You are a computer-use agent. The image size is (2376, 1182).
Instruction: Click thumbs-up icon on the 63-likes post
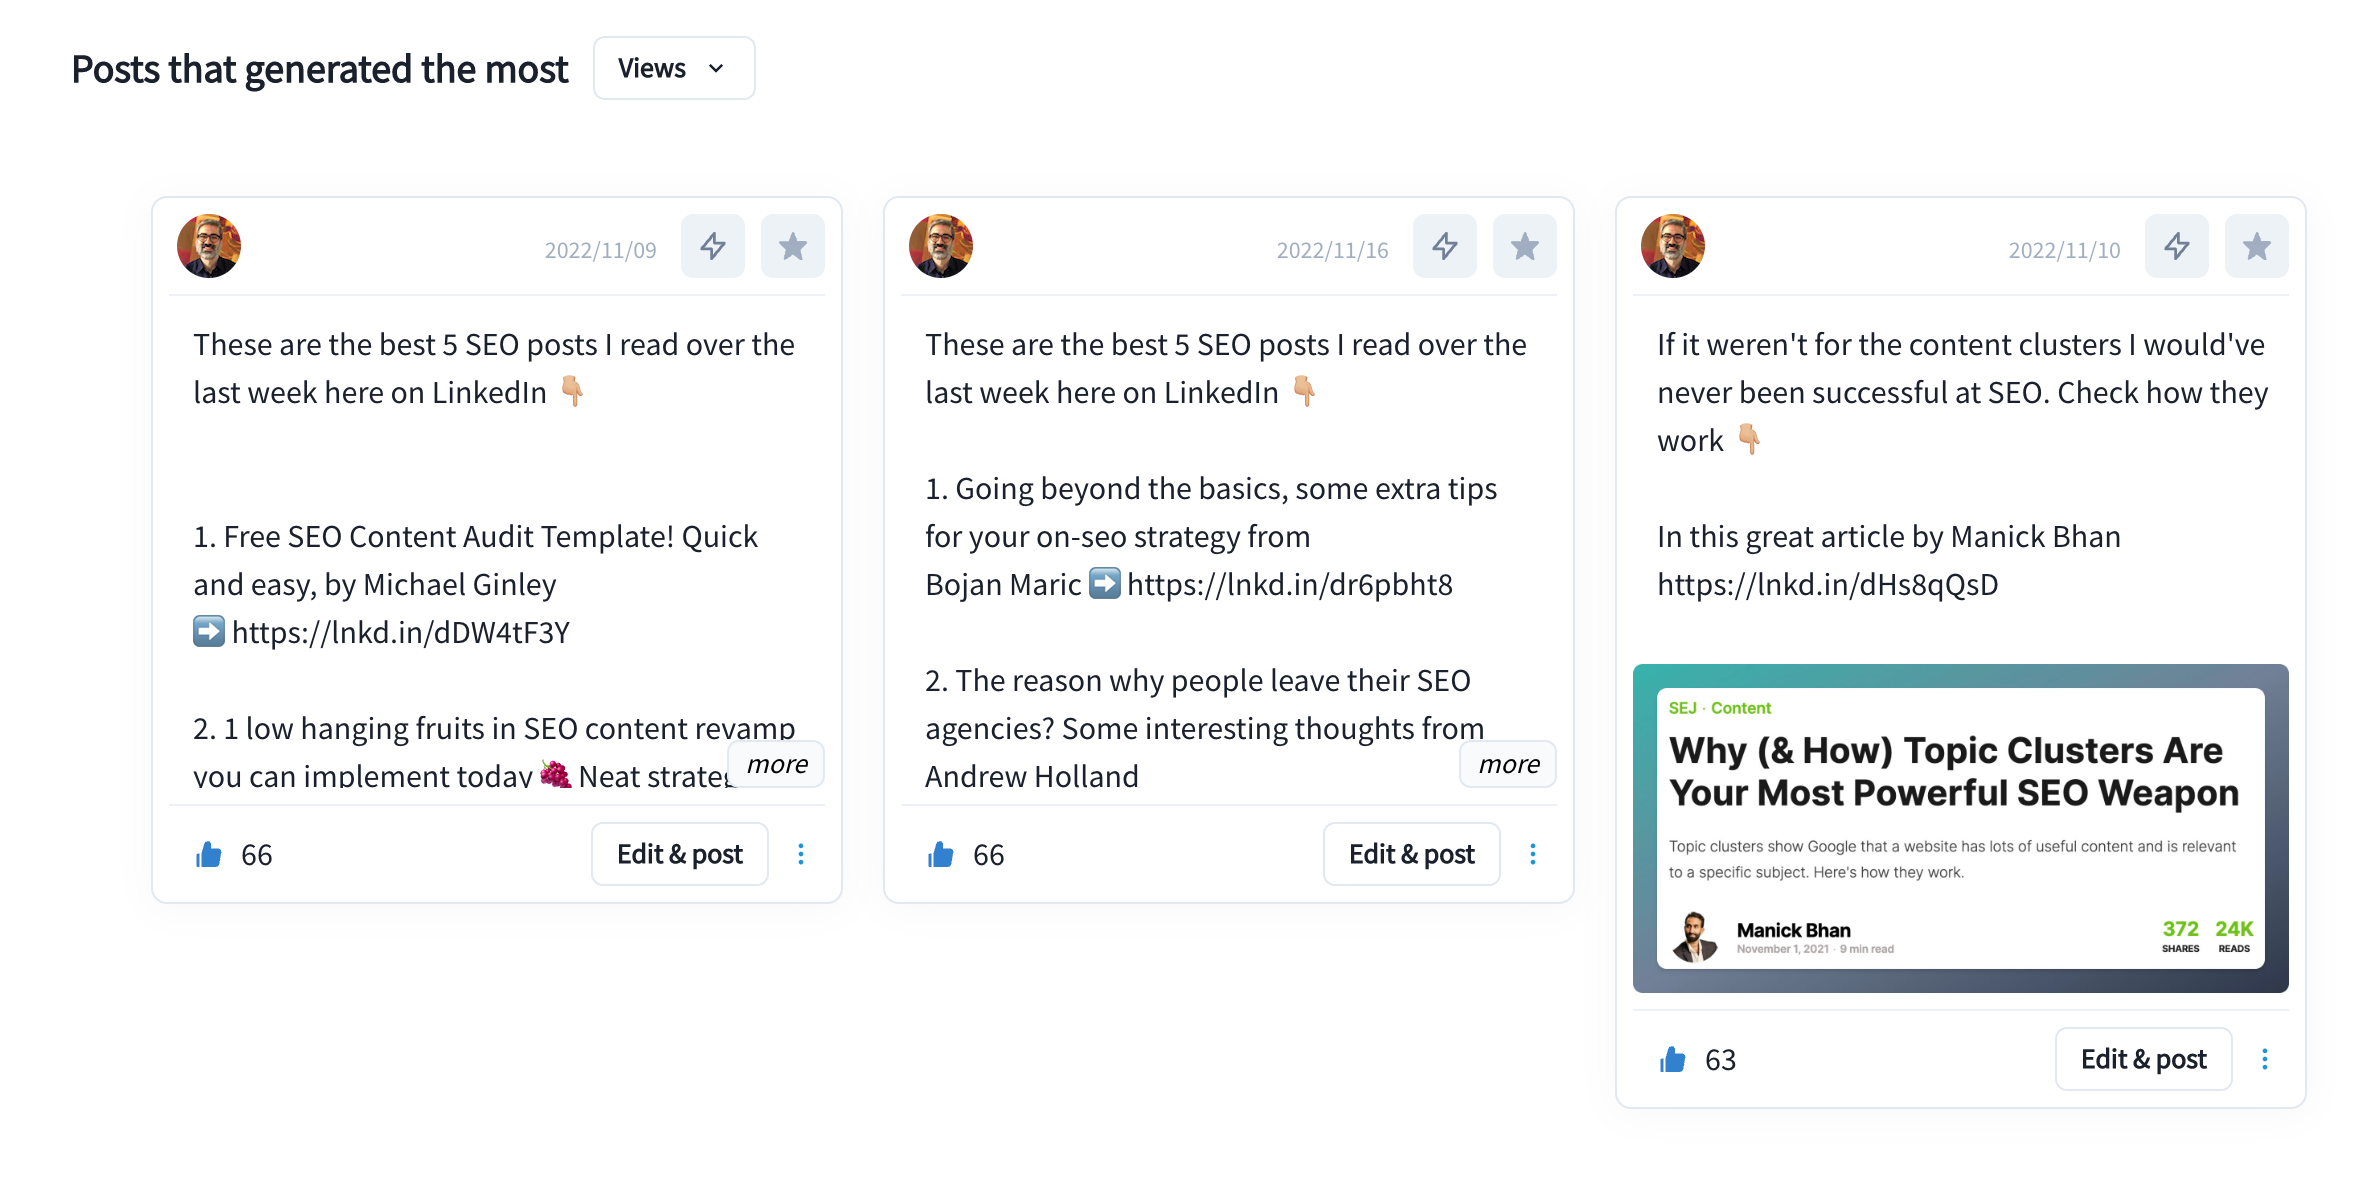(1673, 1059)
